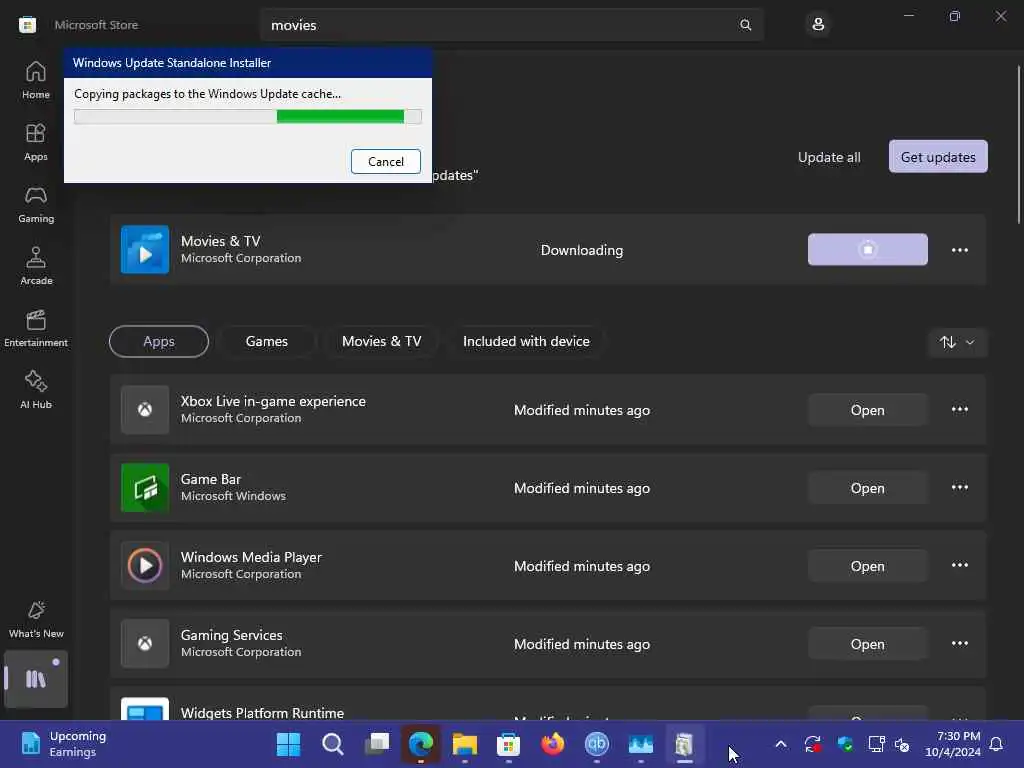Click Update all

click(829, 157)
